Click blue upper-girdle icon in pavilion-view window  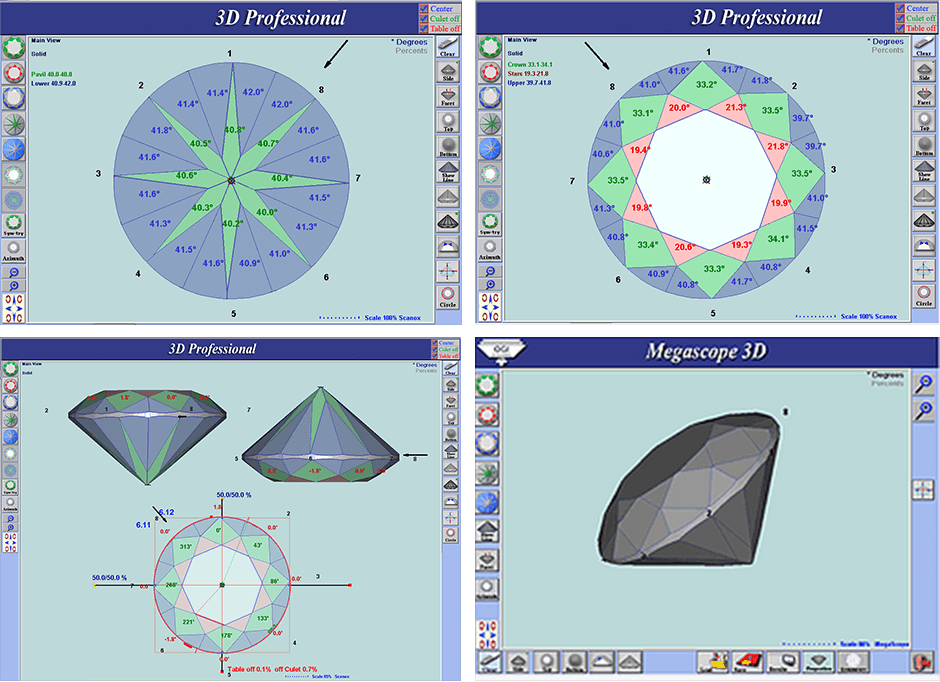(13, 98)
